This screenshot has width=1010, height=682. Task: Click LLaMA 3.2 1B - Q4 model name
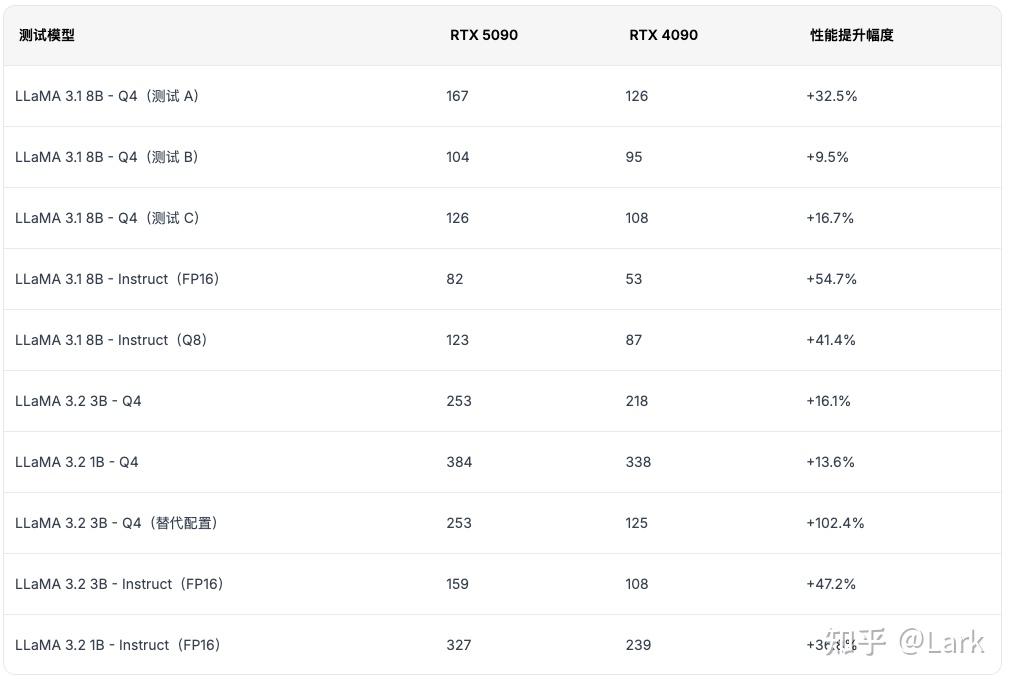[77, 462]
